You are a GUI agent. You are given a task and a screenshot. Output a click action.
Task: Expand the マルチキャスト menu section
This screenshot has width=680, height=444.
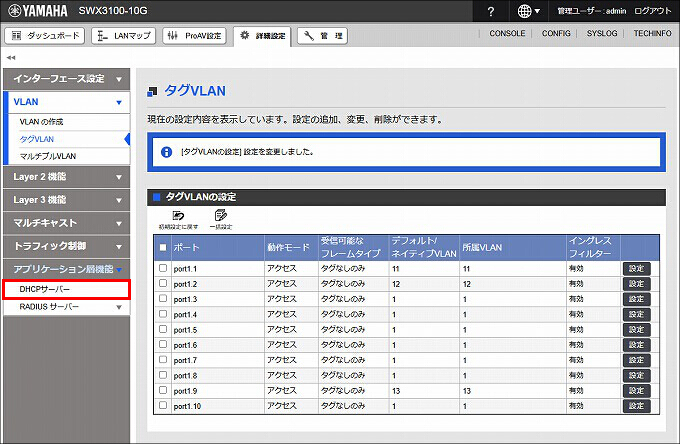coord(65,223)
